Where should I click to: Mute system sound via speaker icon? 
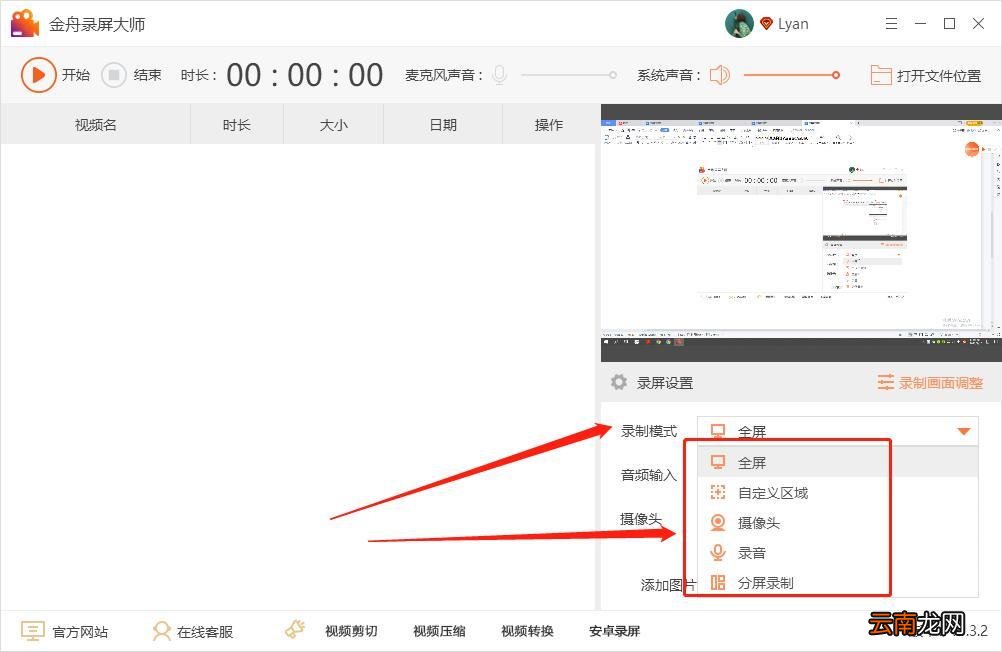tap(720, 75)
